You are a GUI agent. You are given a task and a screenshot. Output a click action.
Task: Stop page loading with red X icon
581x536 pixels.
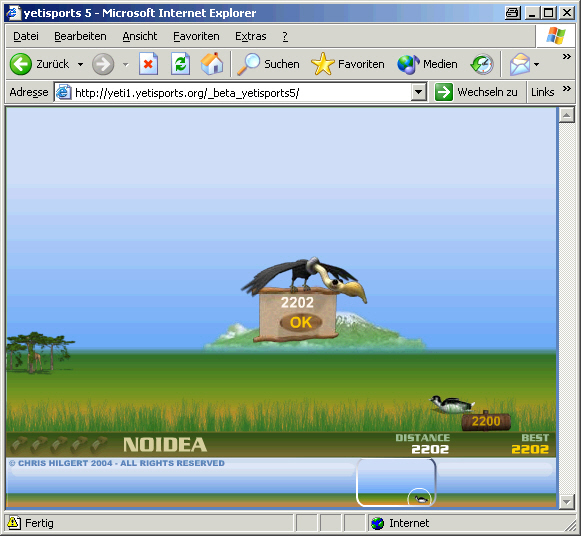click(148, 64)
